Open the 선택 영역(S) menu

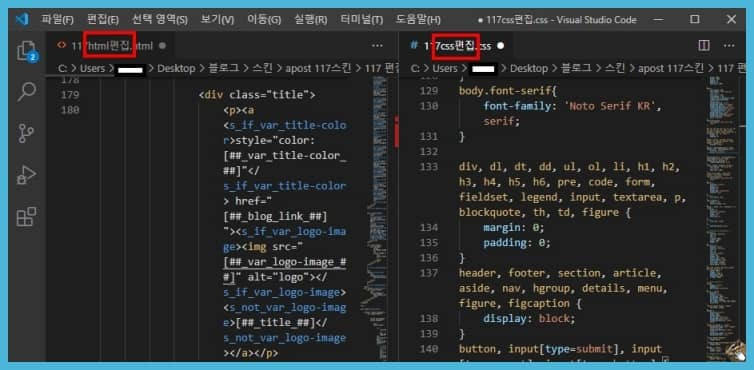click(160, 20)
